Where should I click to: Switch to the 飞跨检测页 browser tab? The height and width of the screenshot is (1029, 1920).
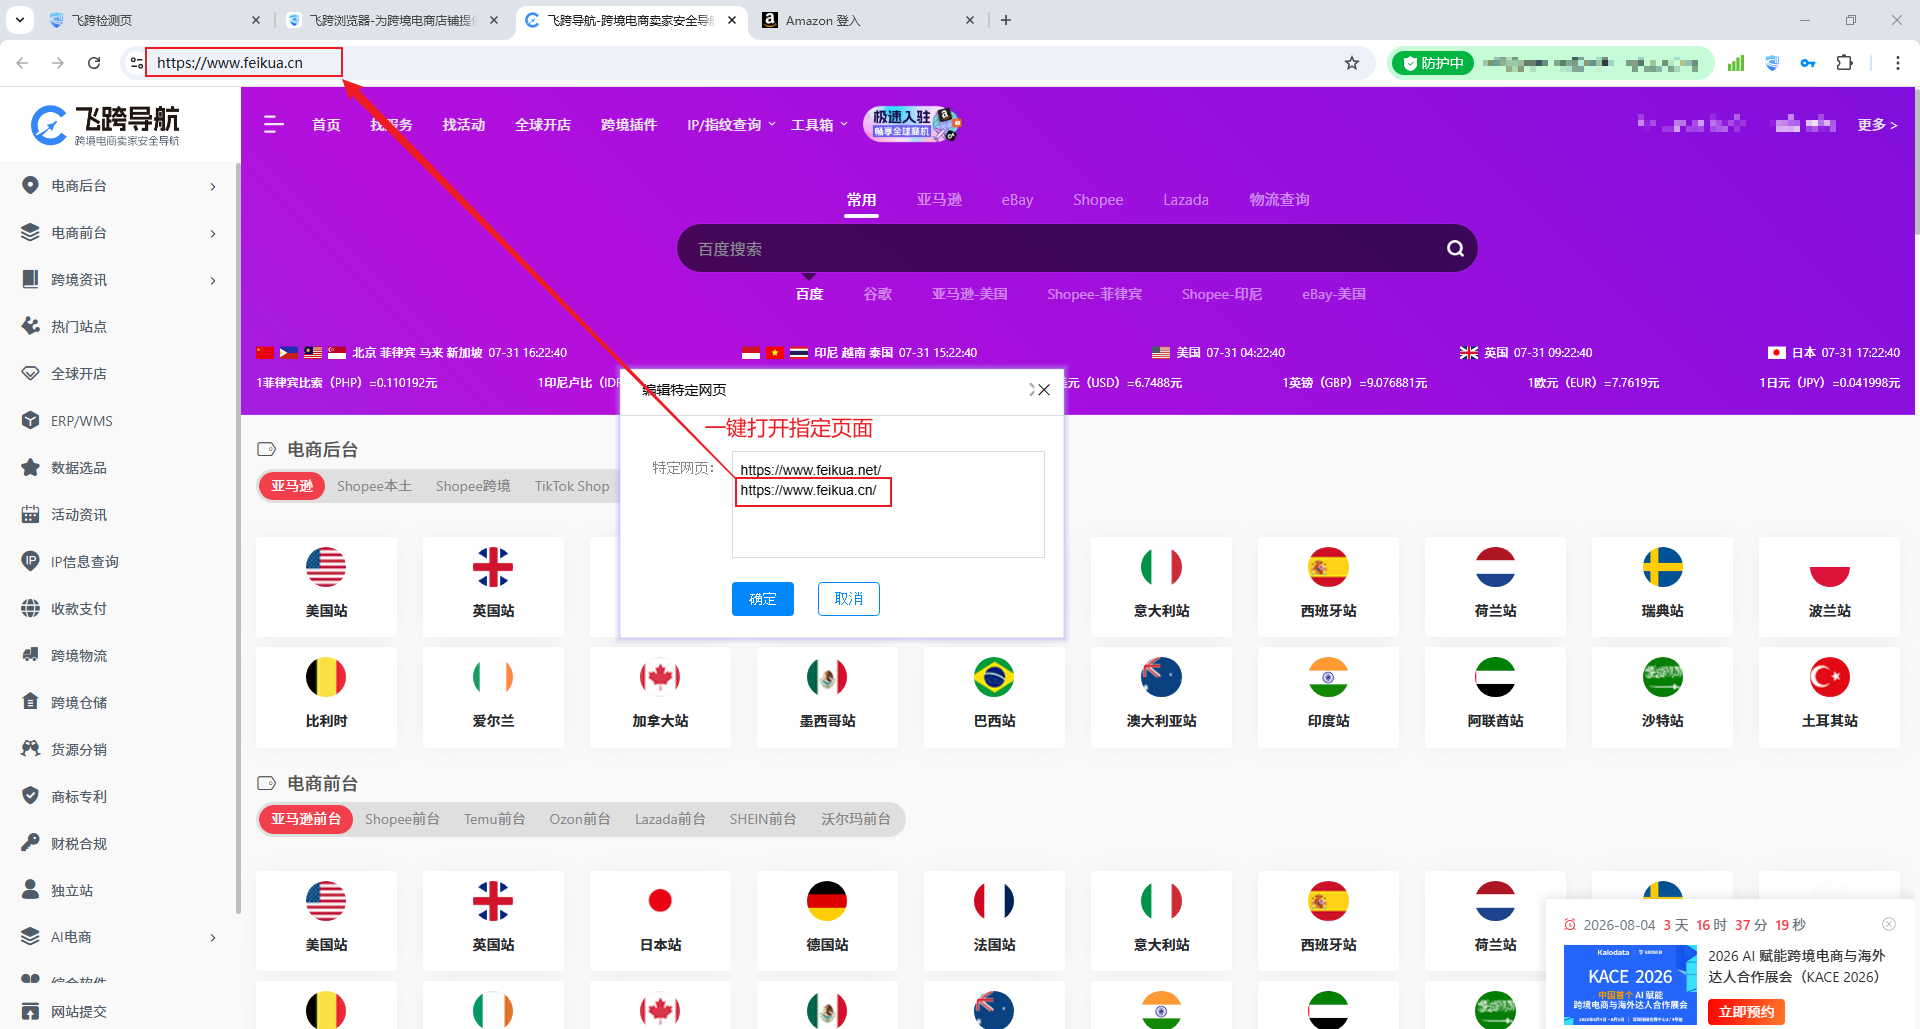tap(153, 20)
